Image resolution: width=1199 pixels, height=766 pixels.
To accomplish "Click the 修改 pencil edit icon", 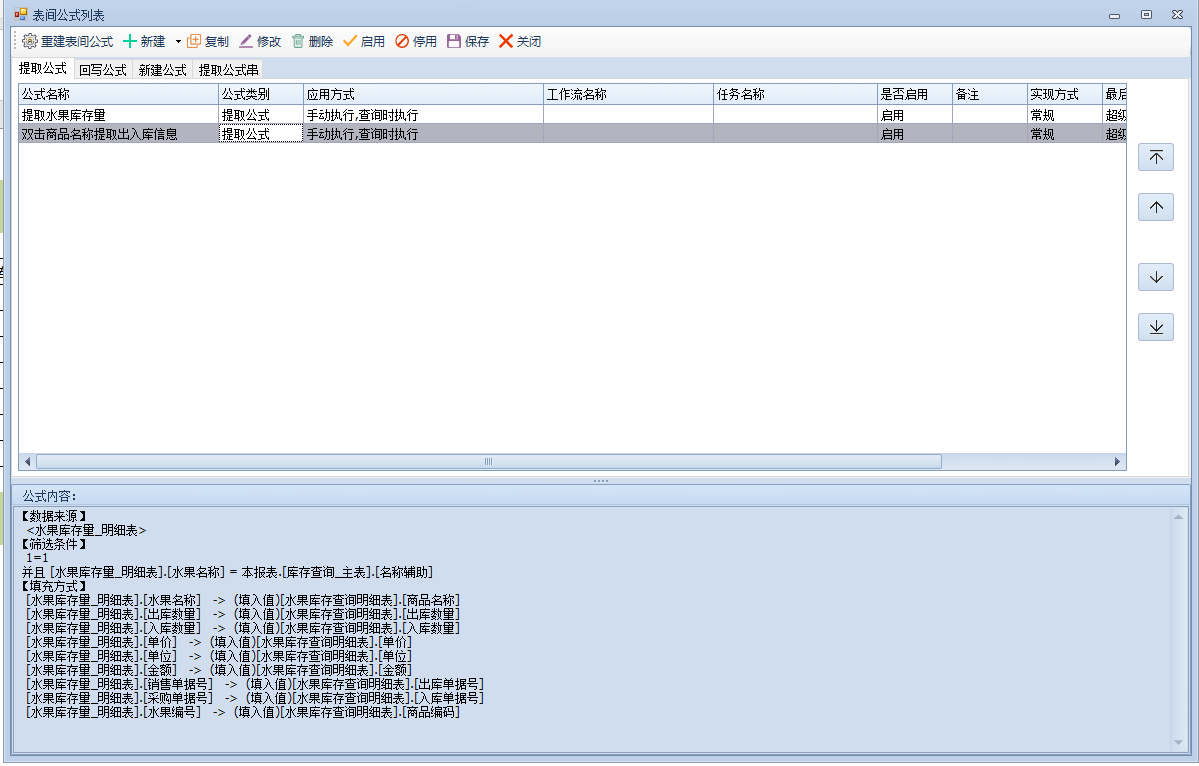I will (x=246, y=42).
